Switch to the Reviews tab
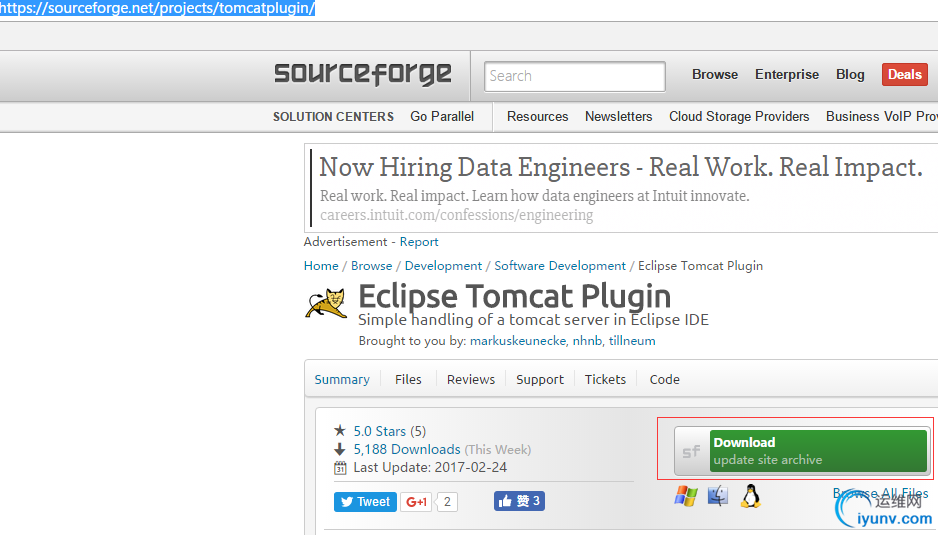This screenshot has width=938, height=535. coord(471,379)
